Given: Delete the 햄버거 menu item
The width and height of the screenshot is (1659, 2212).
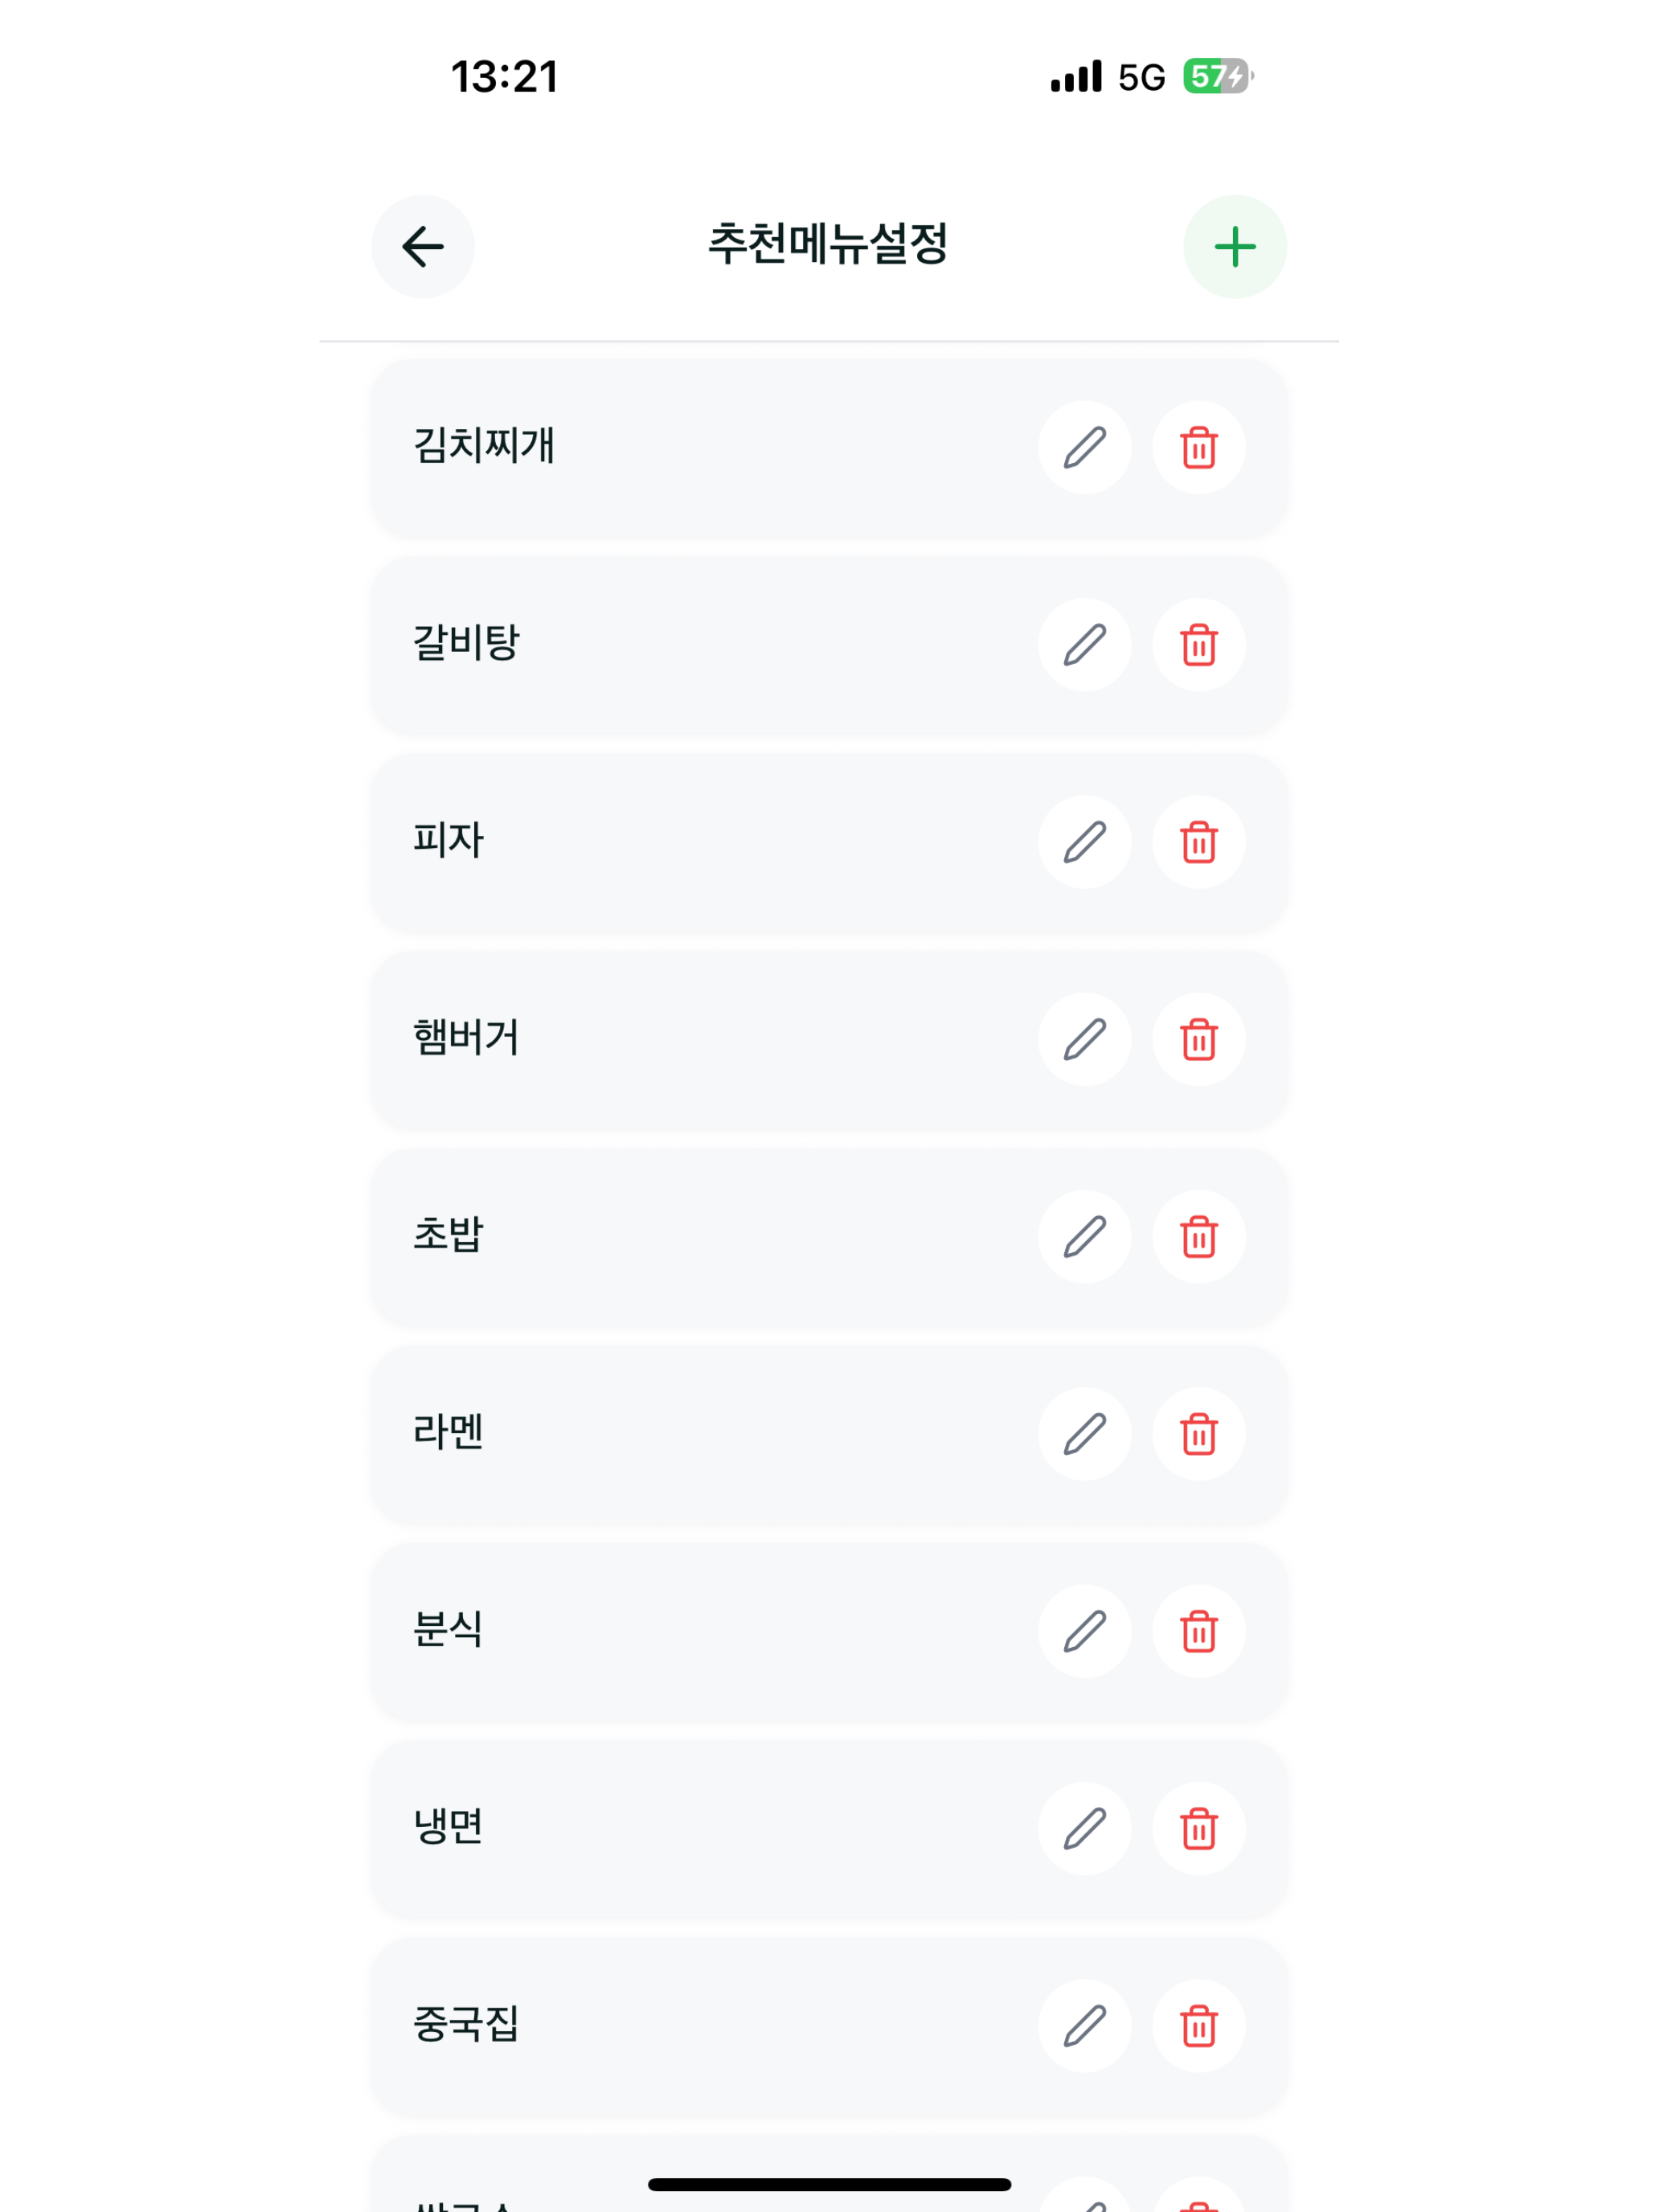Looking at the screenshot, I should pos(1199,1040).
